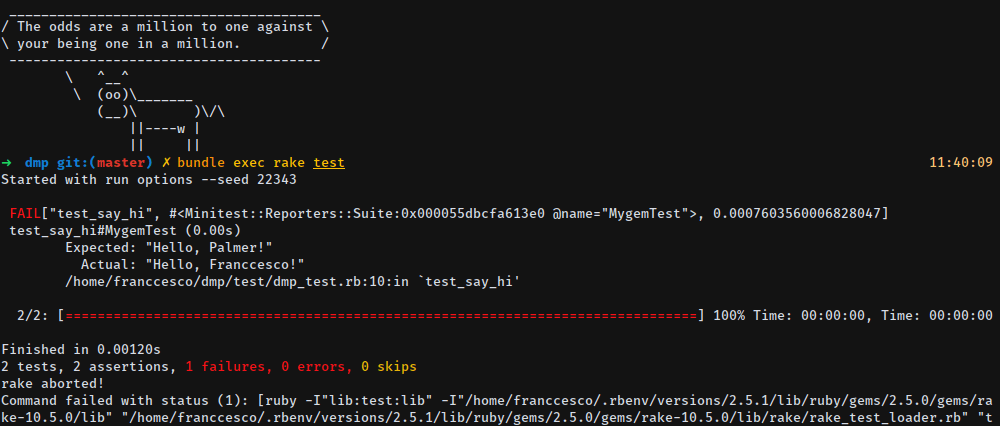Click the red '1 failures' count
This screenshot has width=1000, height=426.
point(228,367)
